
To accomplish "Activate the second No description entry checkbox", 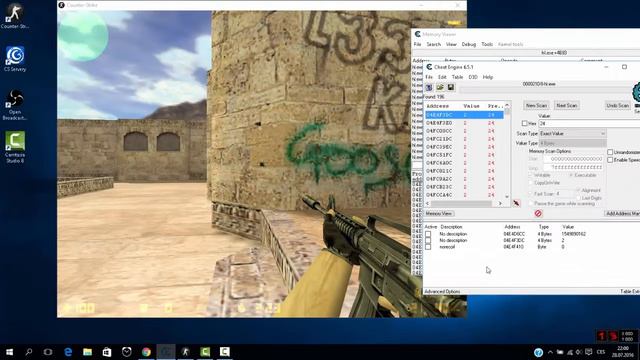I will (428, 241).
